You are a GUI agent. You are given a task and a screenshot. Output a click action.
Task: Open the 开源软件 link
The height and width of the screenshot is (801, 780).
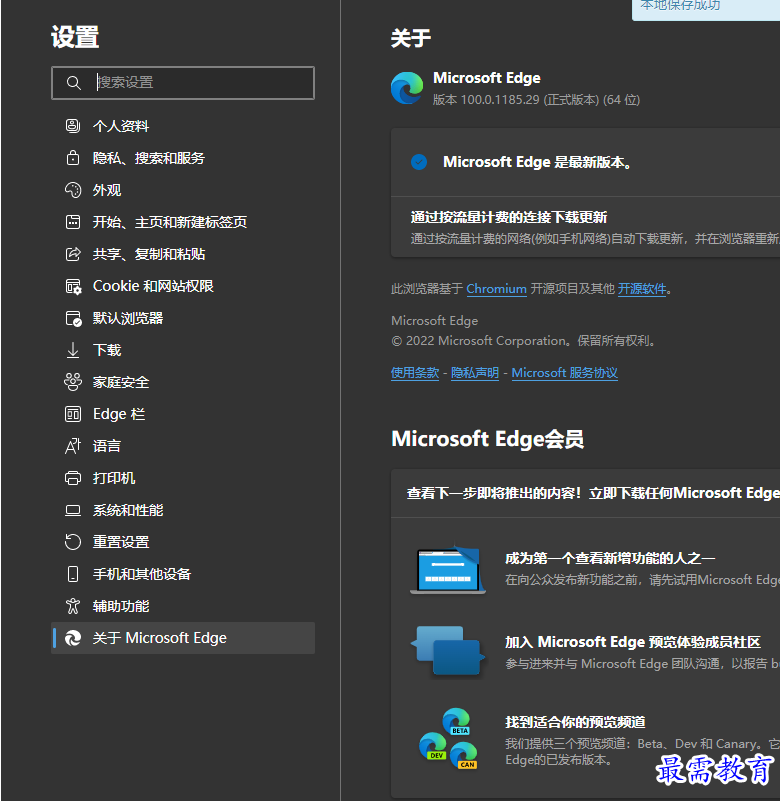[x=642, y=289]
